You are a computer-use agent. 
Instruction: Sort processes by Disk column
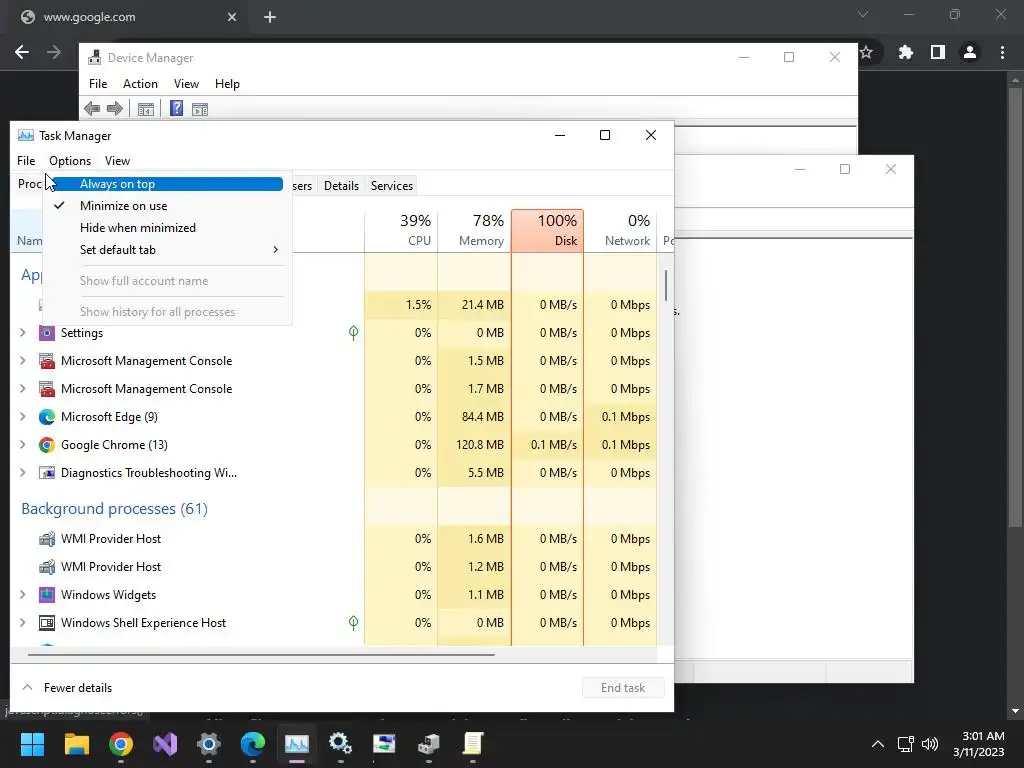547,231
